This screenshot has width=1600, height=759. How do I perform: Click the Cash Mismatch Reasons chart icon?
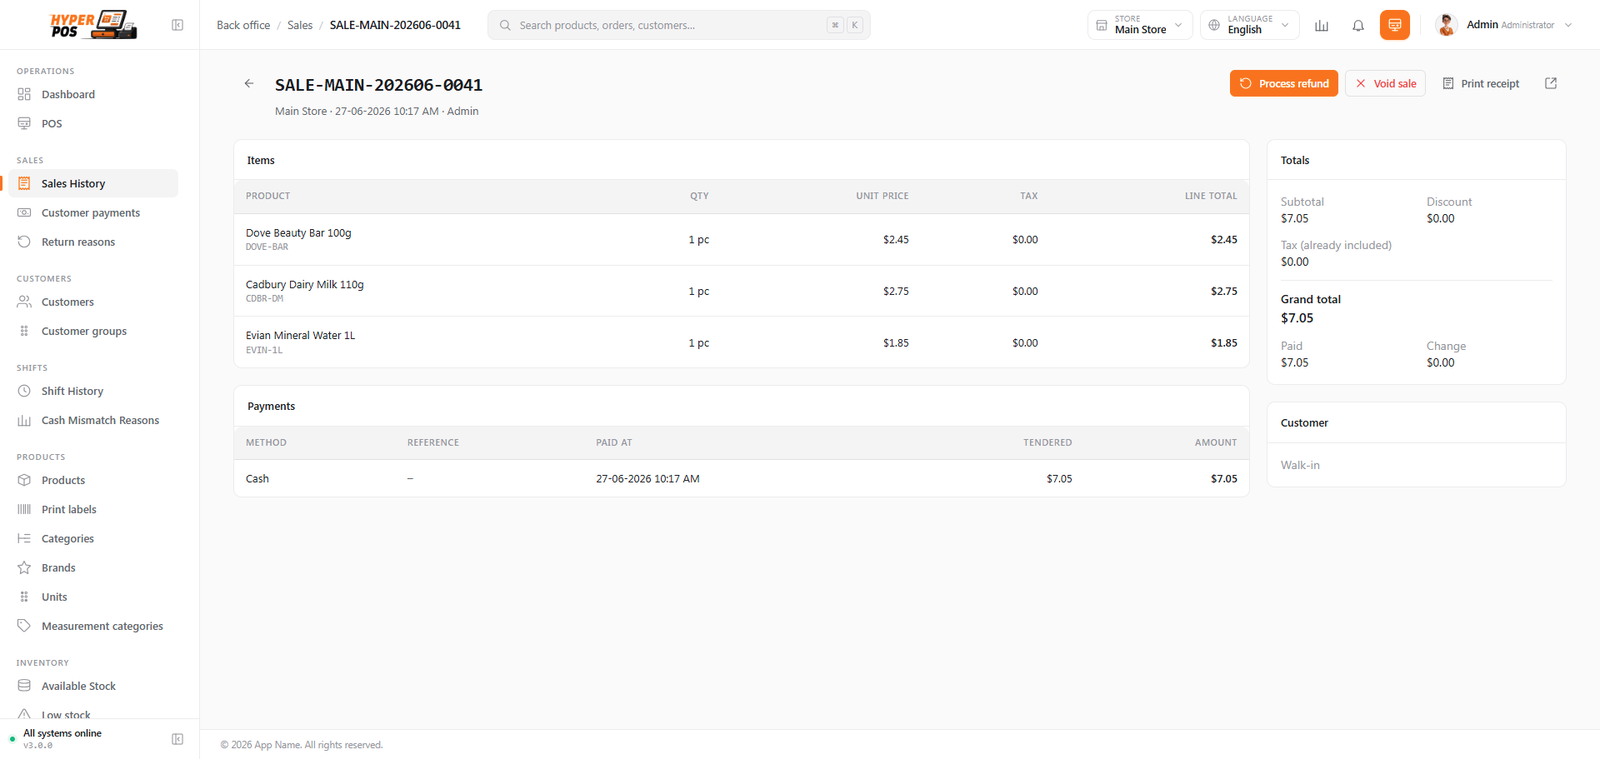pyautogui.click(x=24, y=420)
